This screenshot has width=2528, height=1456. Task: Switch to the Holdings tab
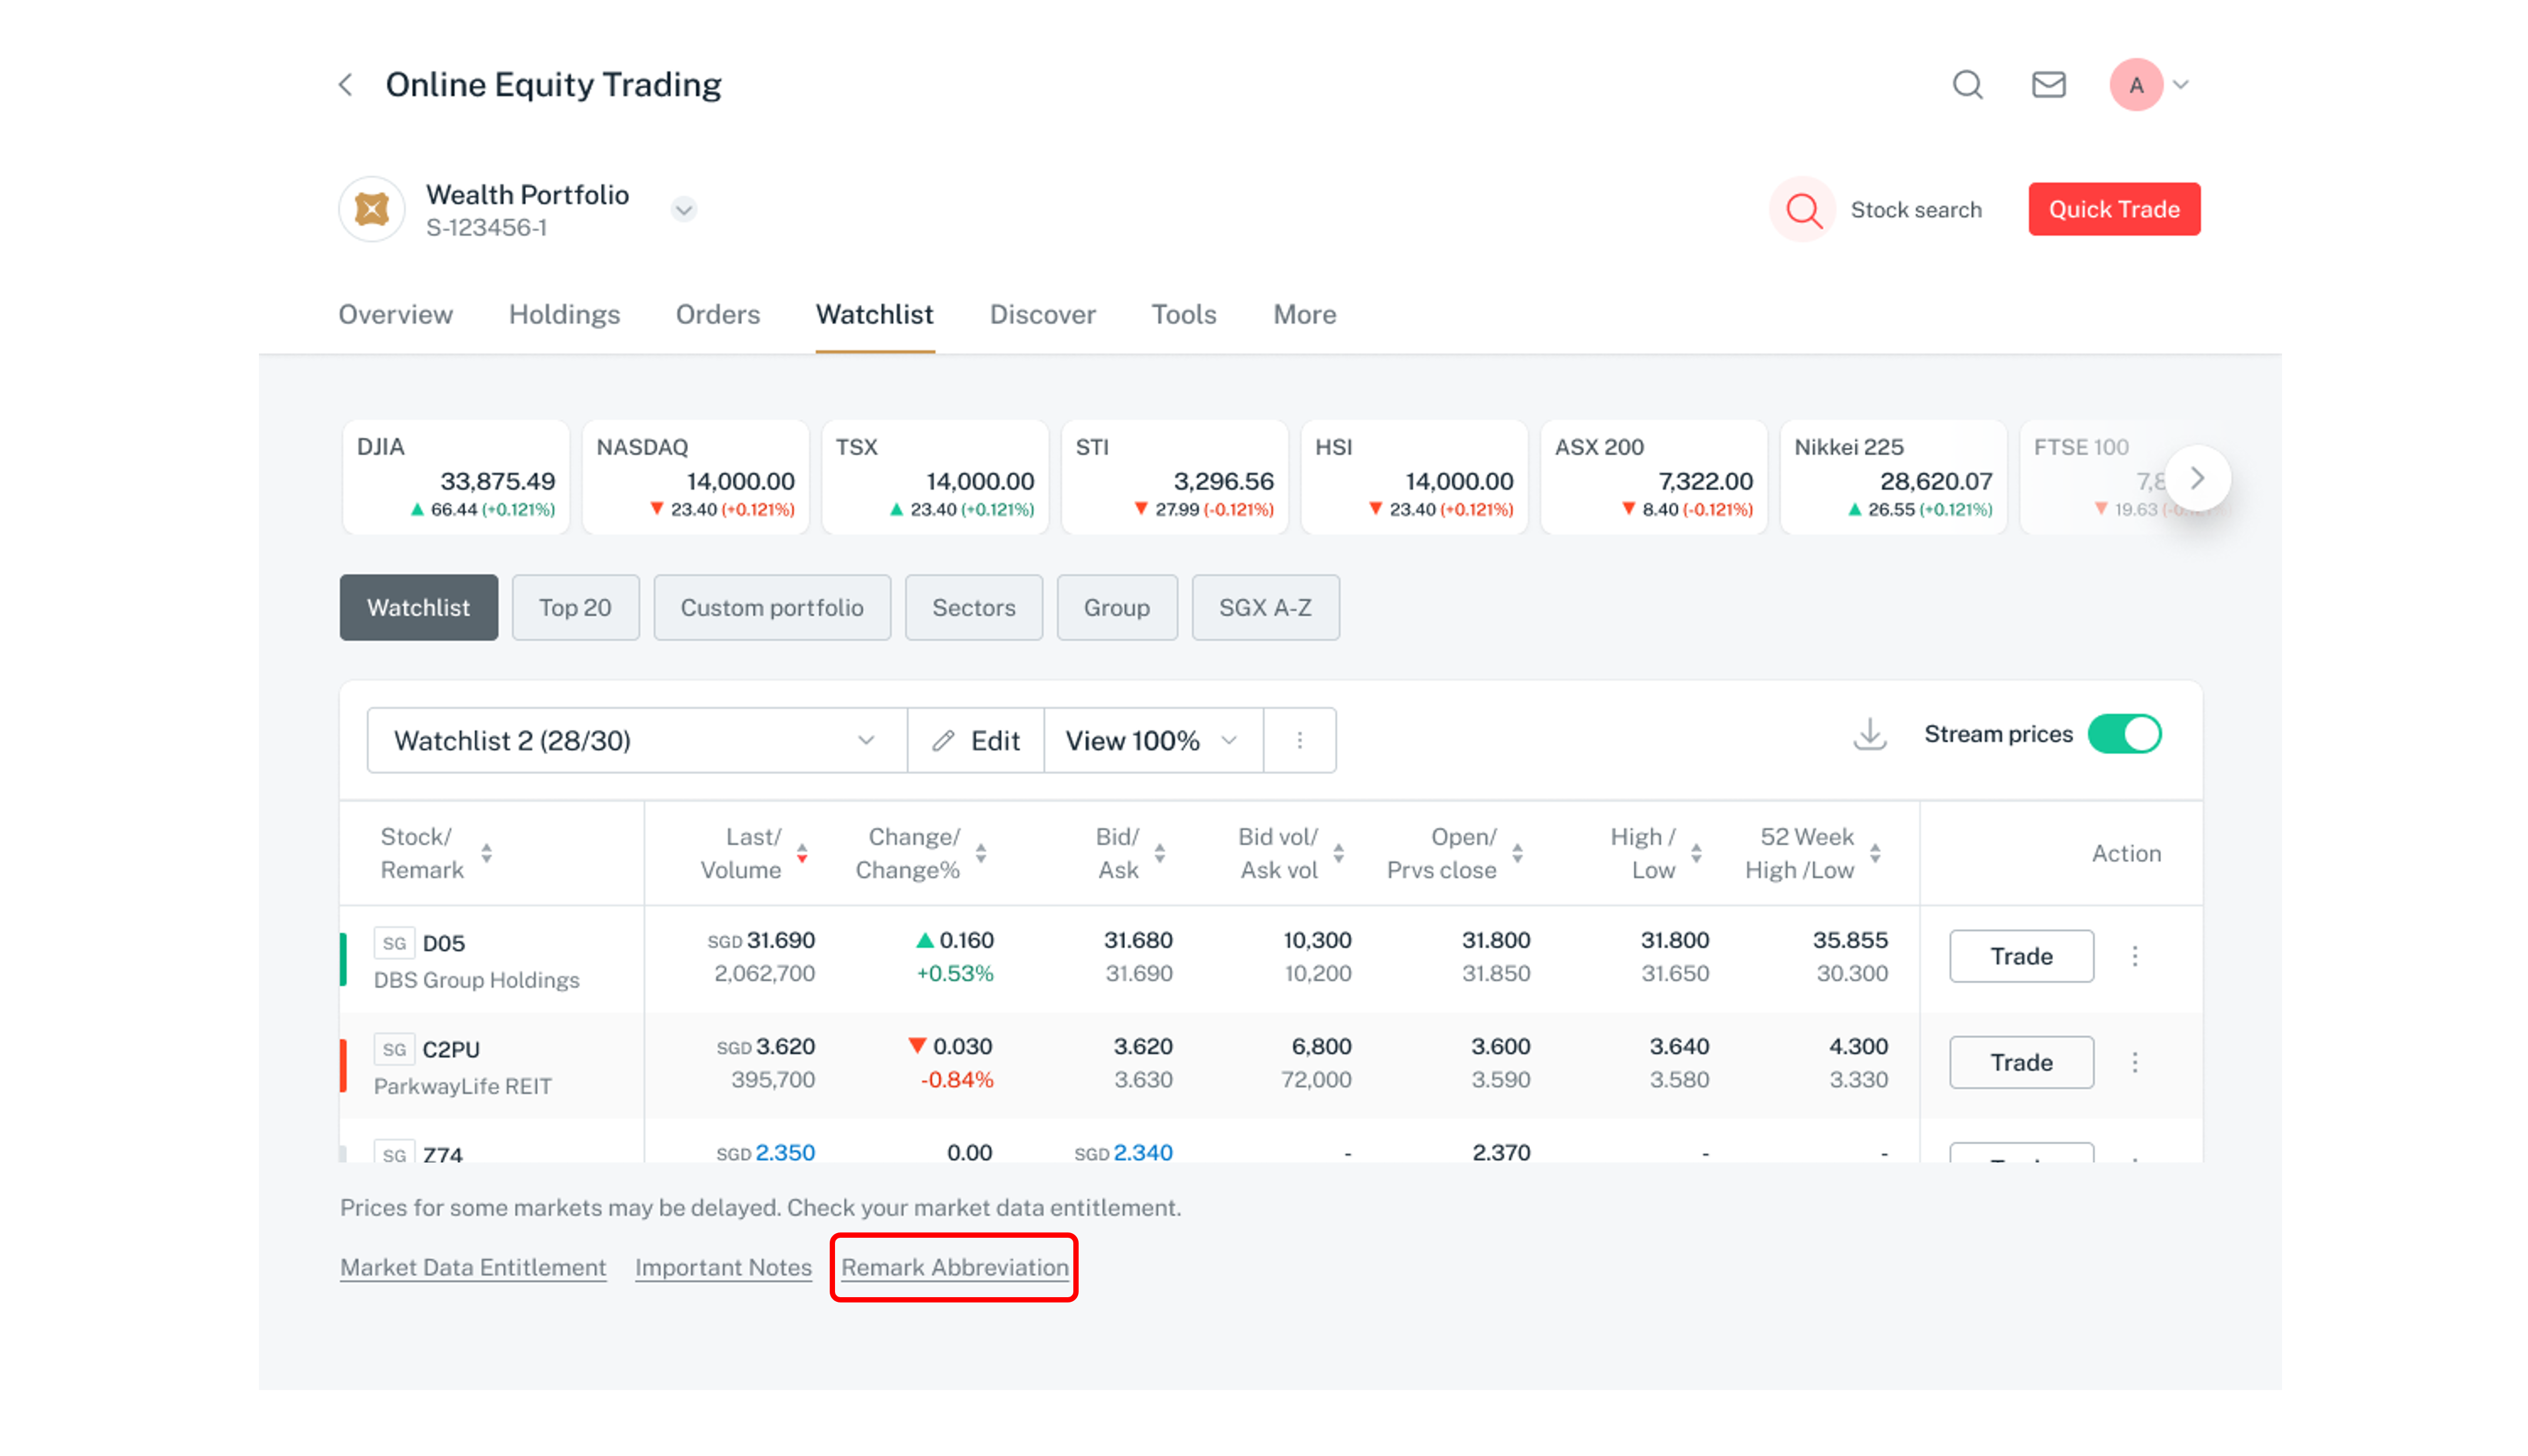tap(564, 314)
